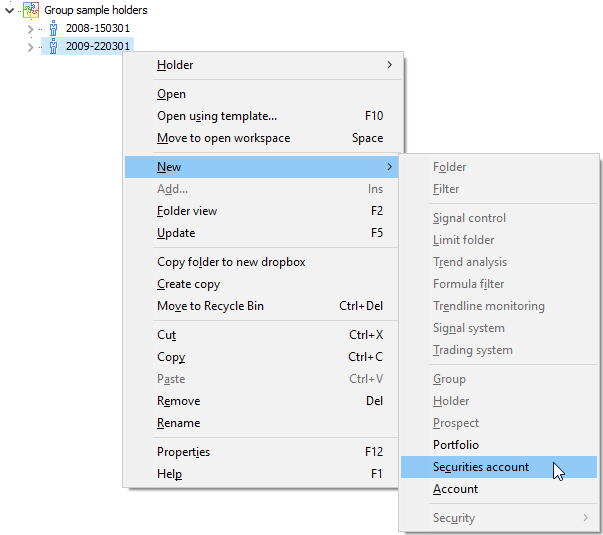Click Update in the context menu
Viewport: 603px width, 535px height.
(176, 233)
